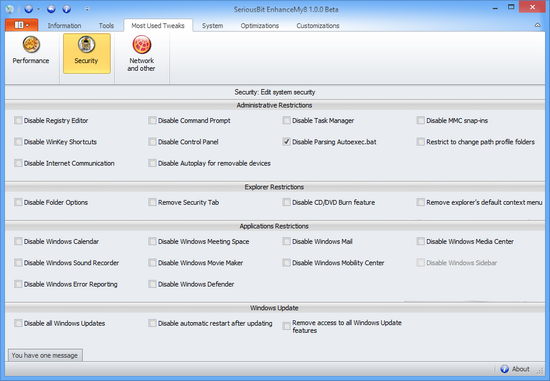
Task: Open the About link in status bar
Action: pyautogui.click(x=521, y=369)
